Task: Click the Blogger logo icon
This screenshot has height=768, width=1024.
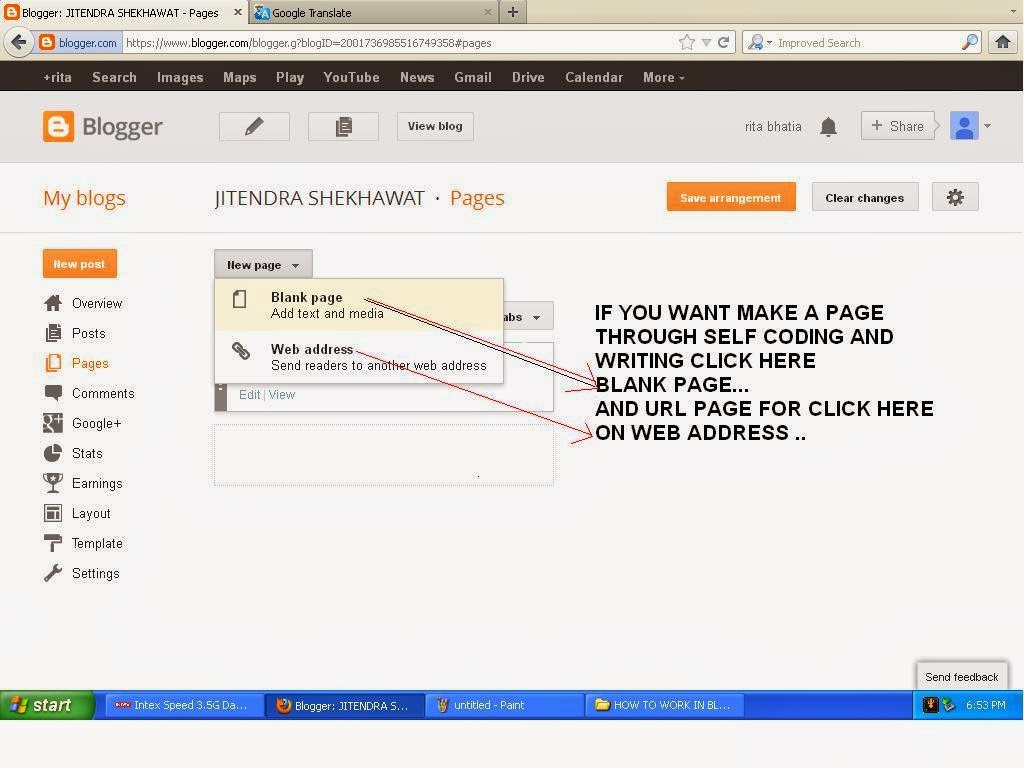Action: (58, 127)
